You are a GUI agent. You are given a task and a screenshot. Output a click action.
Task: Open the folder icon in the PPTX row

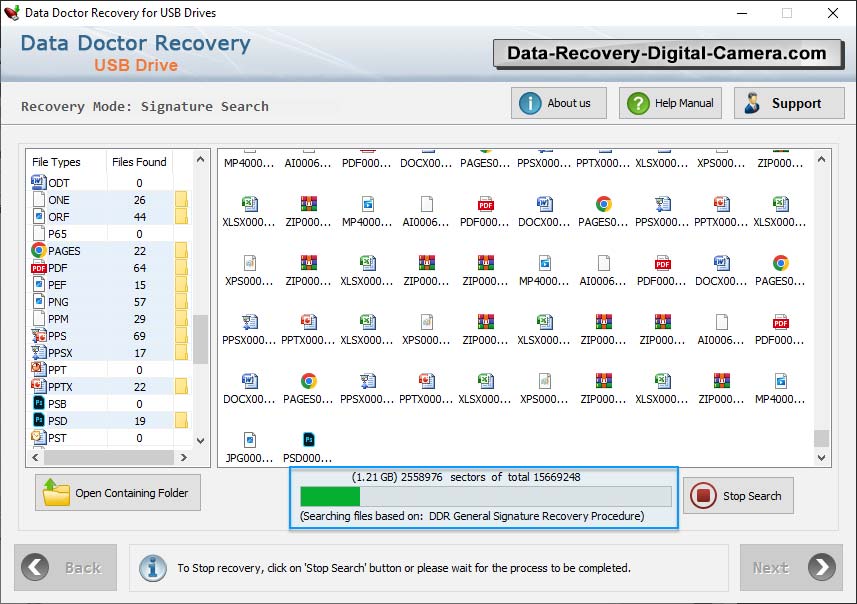tap(181, 386)
